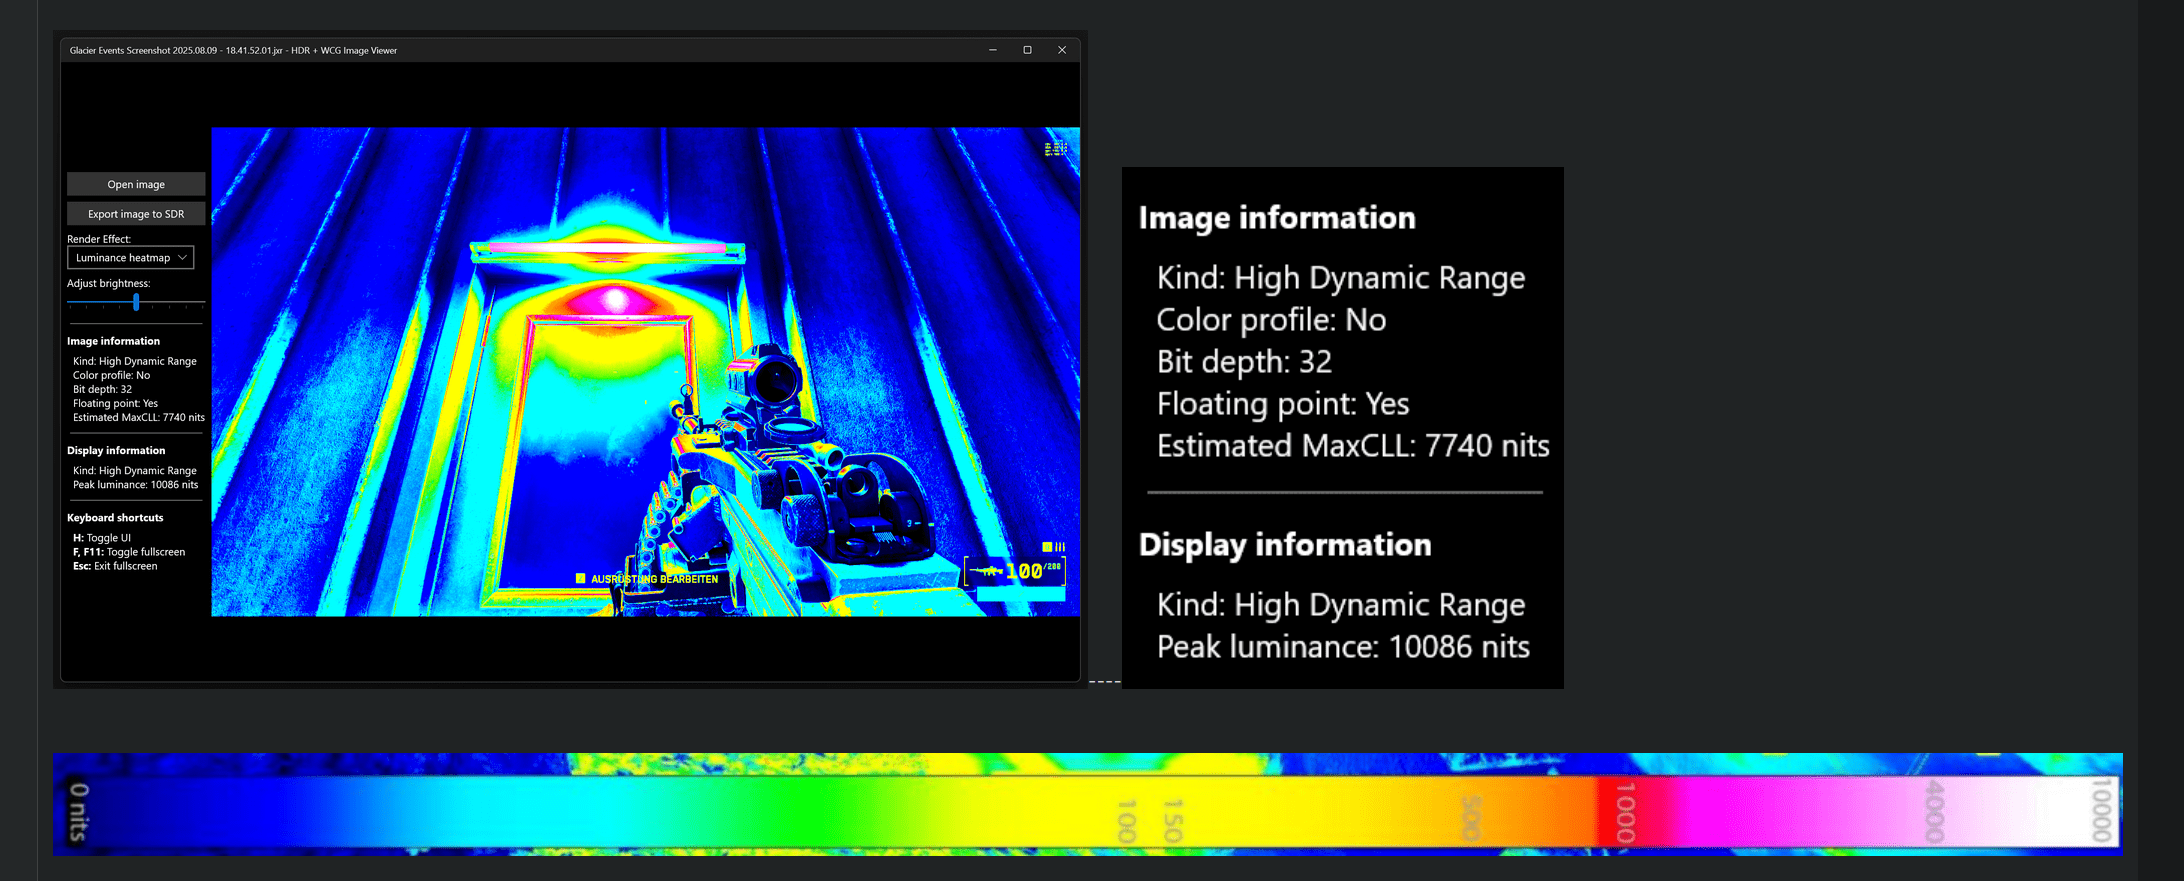Click sidebar text Floating point: Yes

click(x=115, y=404)
